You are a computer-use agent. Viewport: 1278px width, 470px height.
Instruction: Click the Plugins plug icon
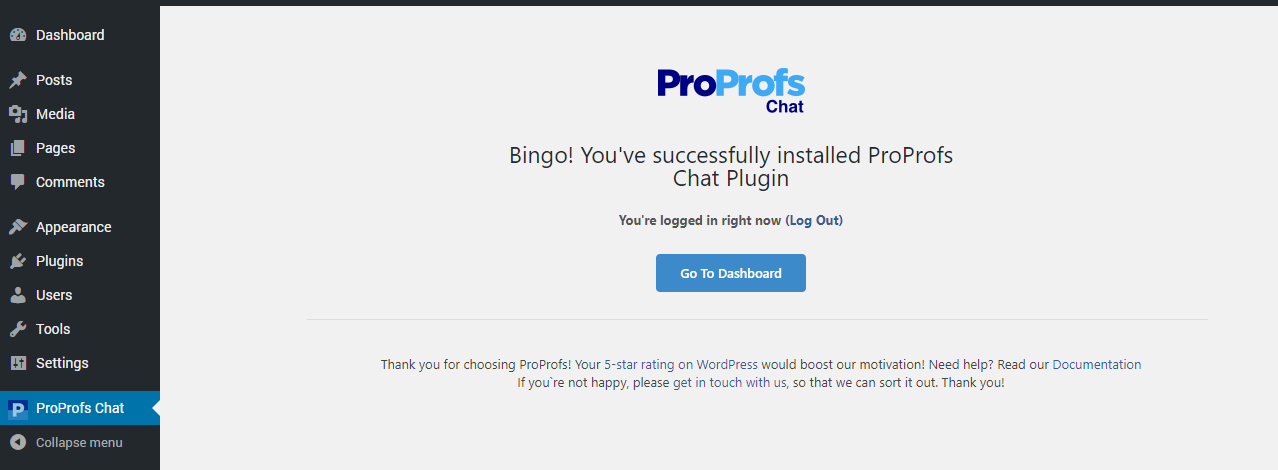[18, 261]
